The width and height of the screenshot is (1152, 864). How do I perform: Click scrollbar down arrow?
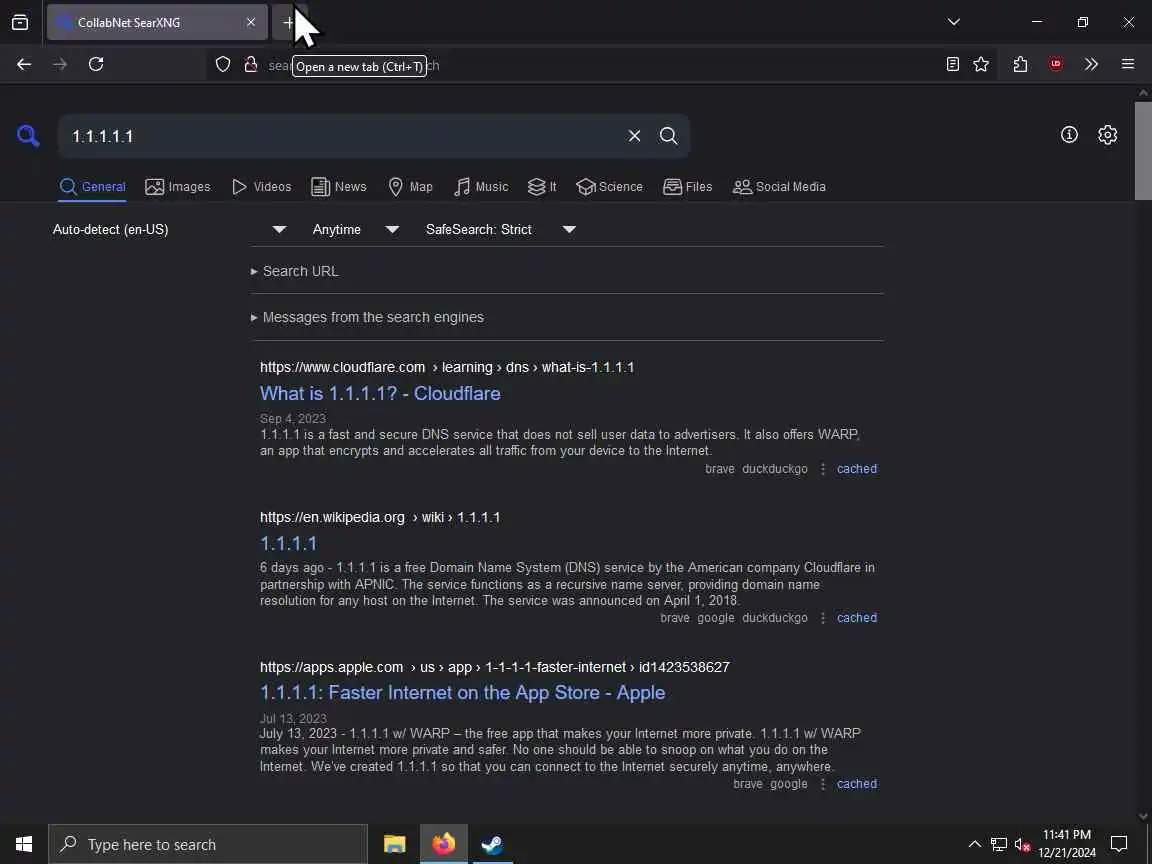[1142, 816]
